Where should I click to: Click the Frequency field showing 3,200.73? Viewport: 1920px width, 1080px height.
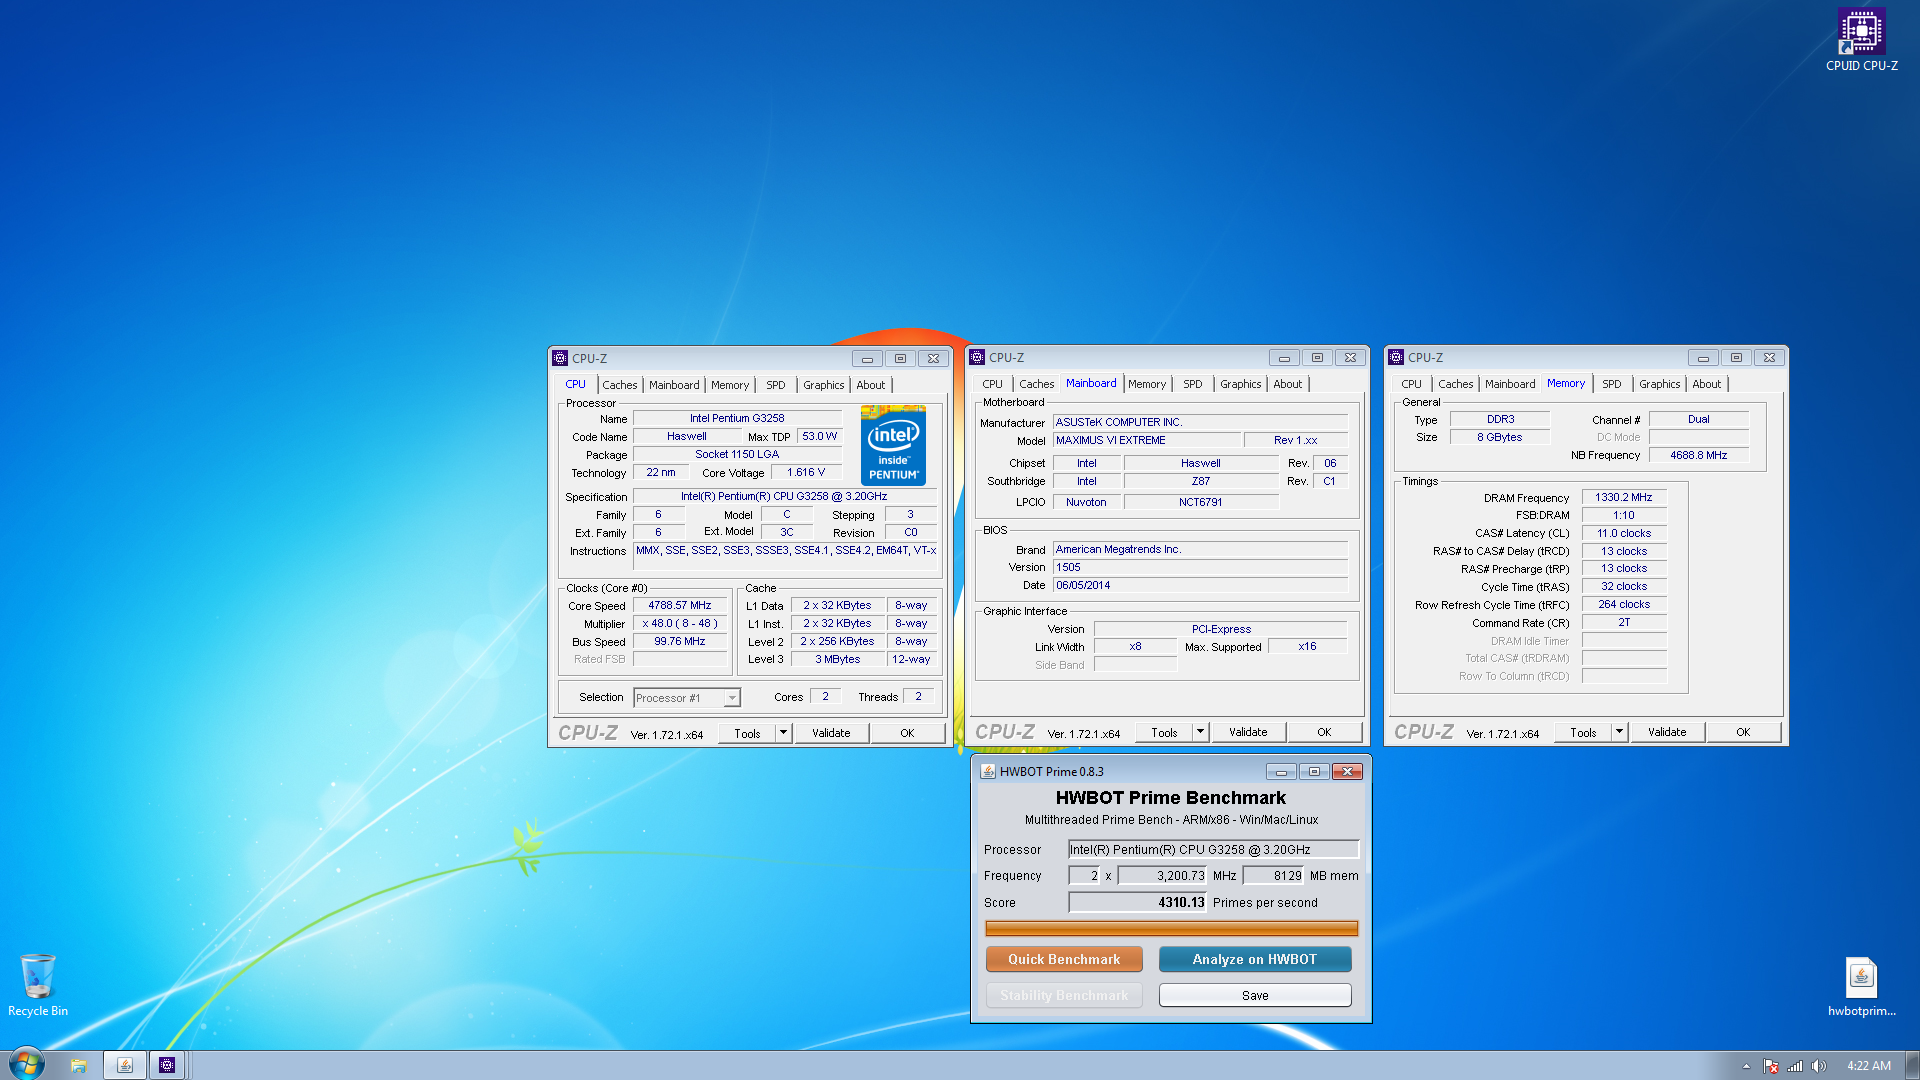click(x=1163, y=875)
